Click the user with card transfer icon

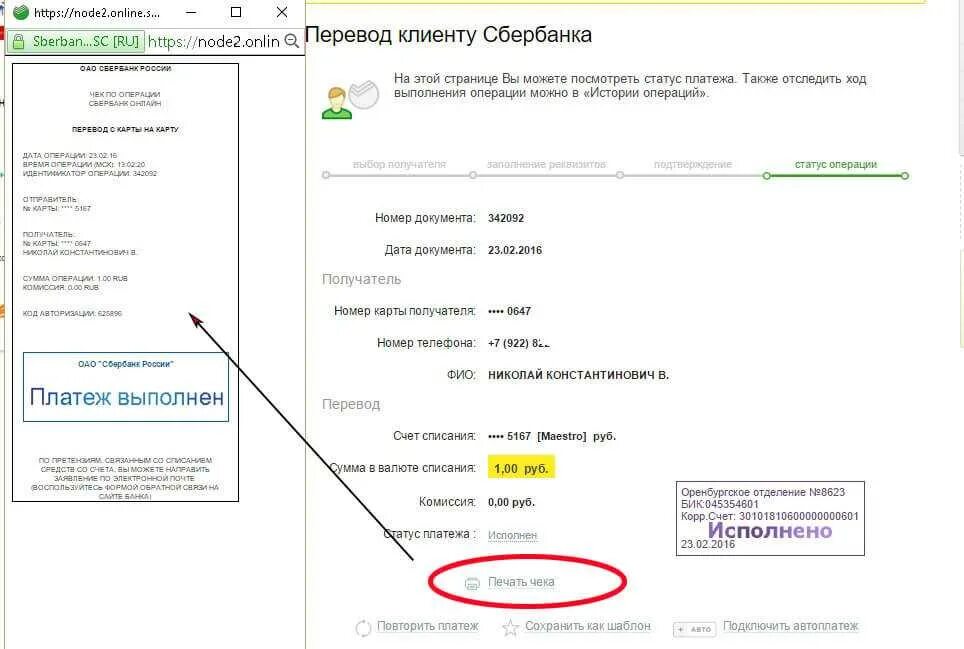(x=349, y=100)
